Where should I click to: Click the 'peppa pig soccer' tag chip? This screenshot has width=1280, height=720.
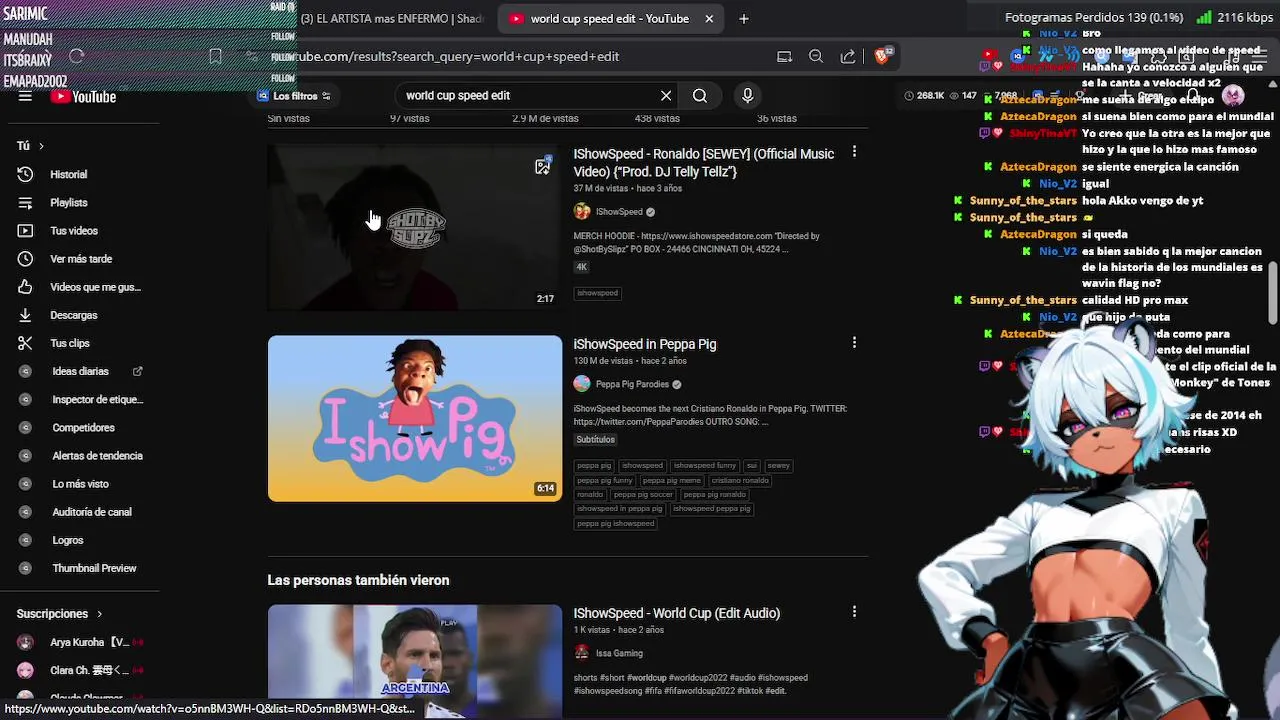coord(644,494)
